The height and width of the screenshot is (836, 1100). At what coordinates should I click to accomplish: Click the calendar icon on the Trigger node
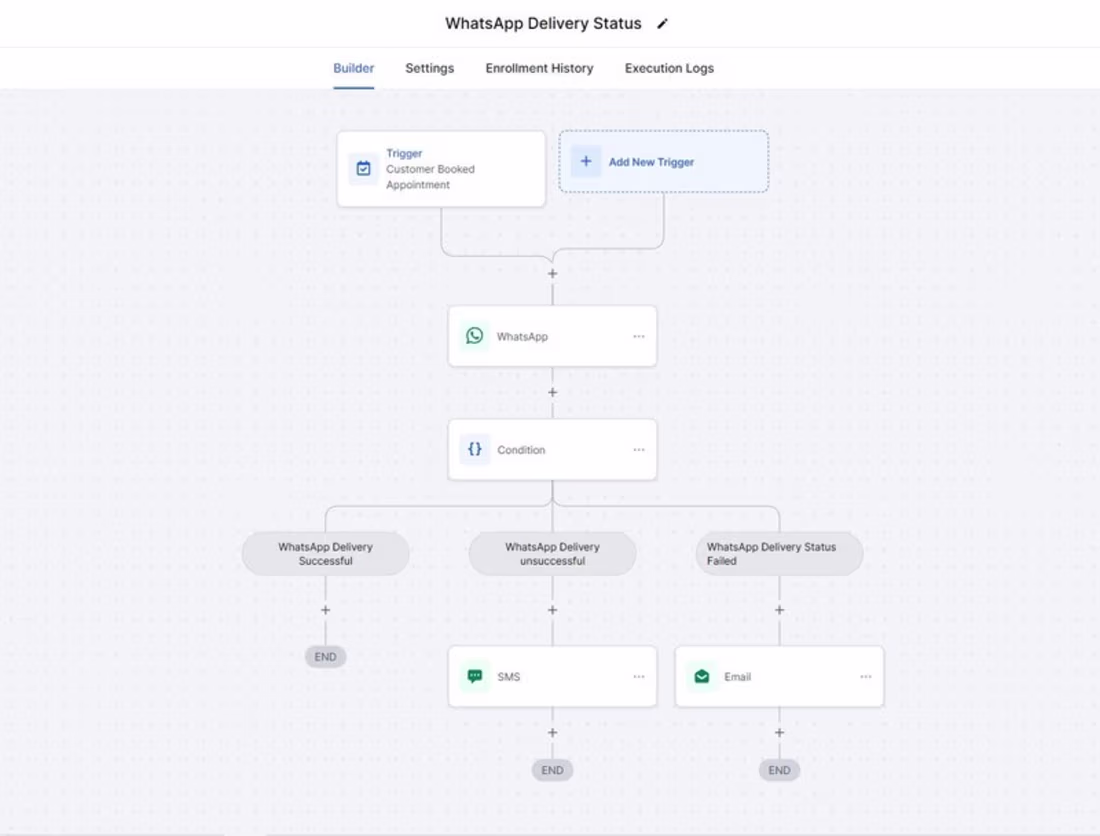[362, 169]
